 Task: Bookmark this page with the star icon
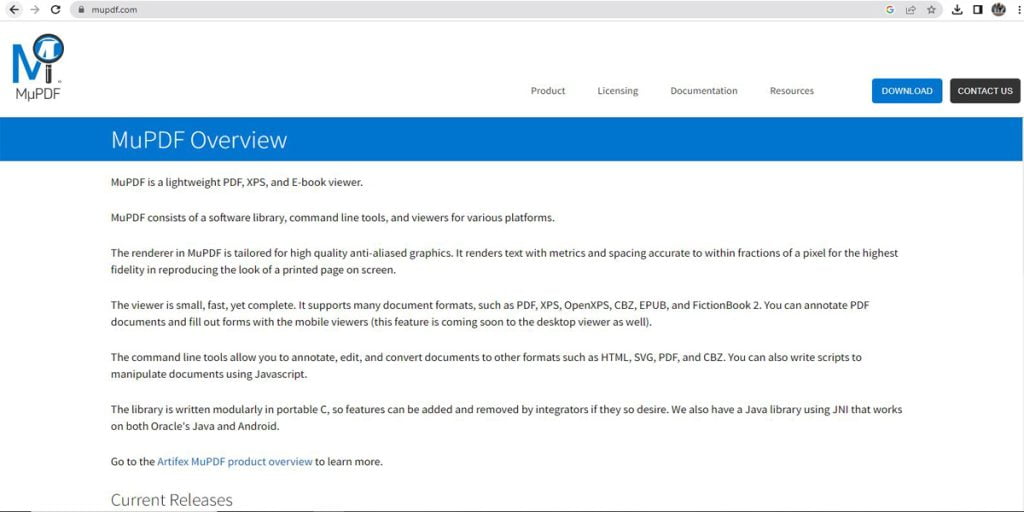pyautogui.click(x=931, y=10)
